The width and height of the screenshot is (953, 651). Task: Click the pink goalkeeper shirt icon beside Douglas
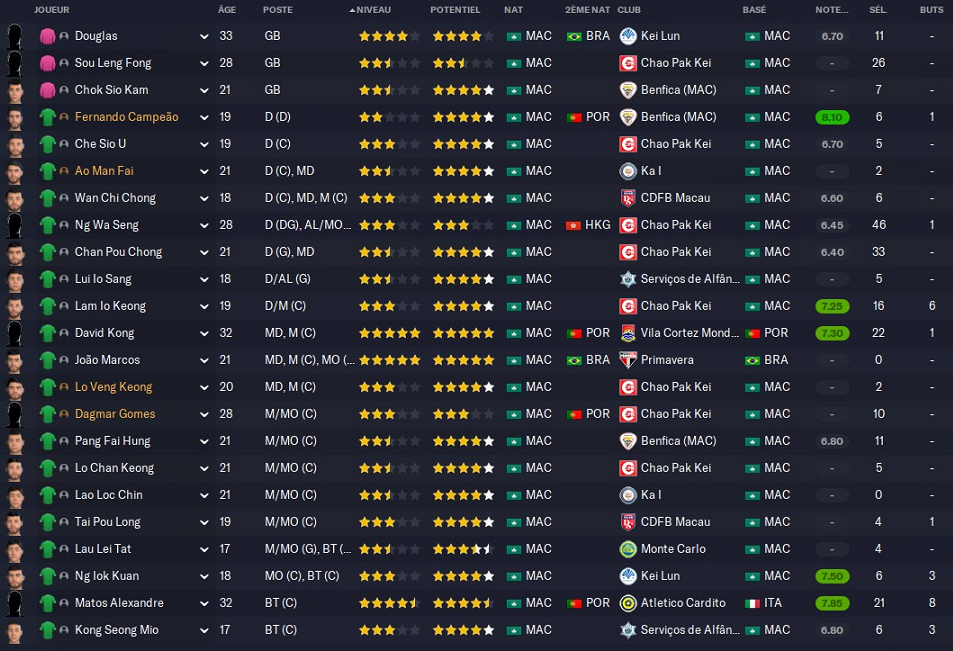(46, 36)
